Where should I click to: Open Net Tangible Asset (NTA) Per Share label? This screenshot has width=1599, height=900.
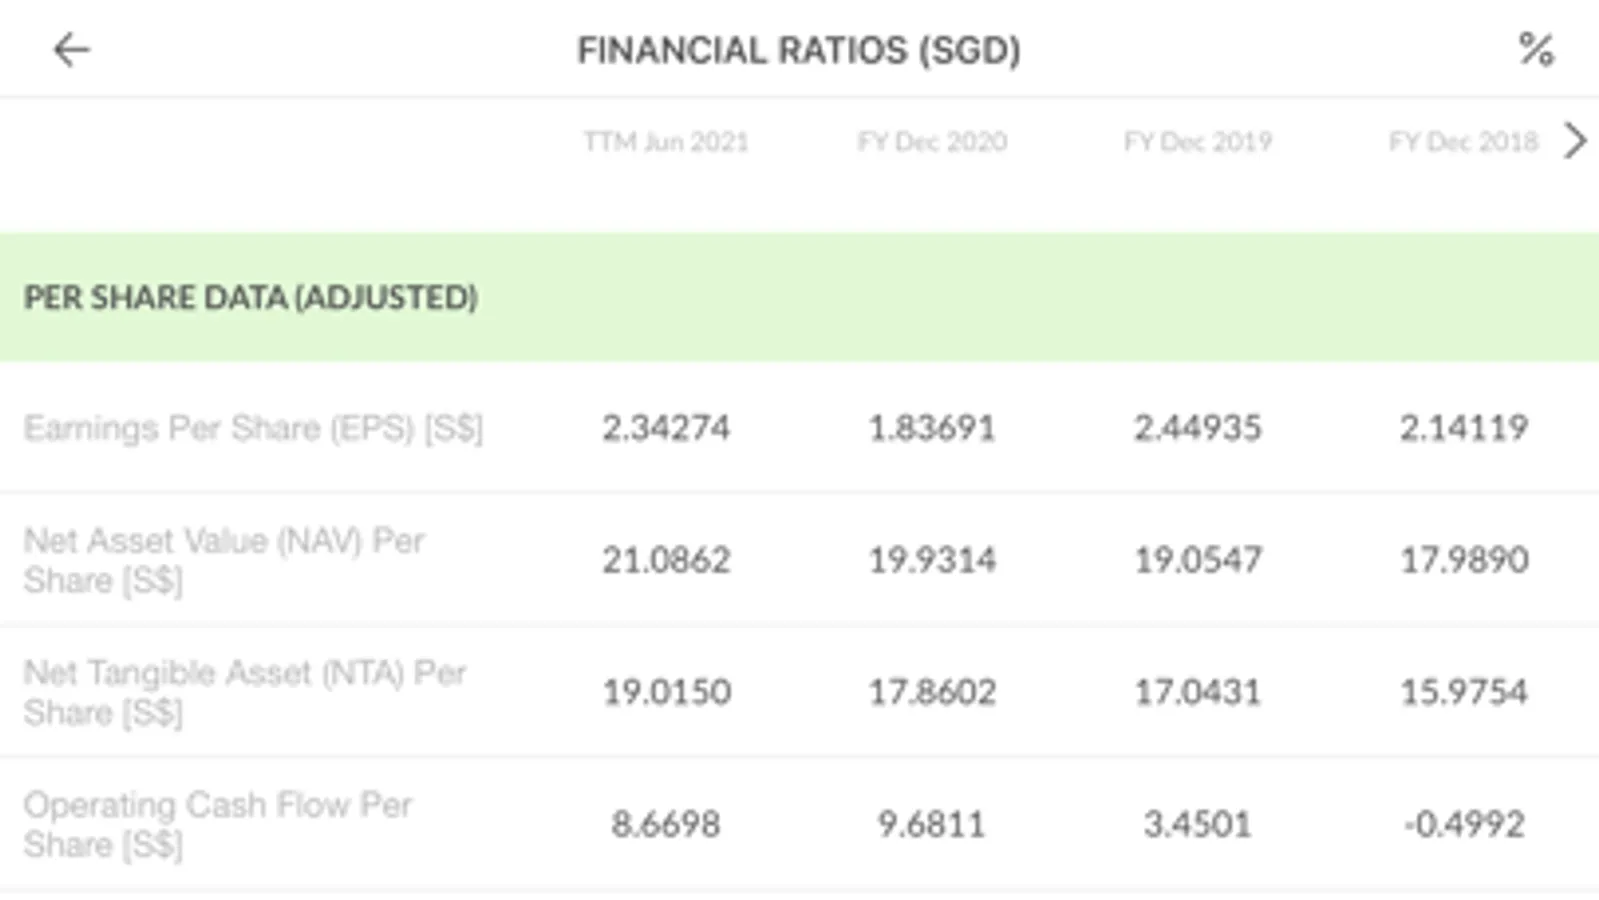tap(244, 692)
